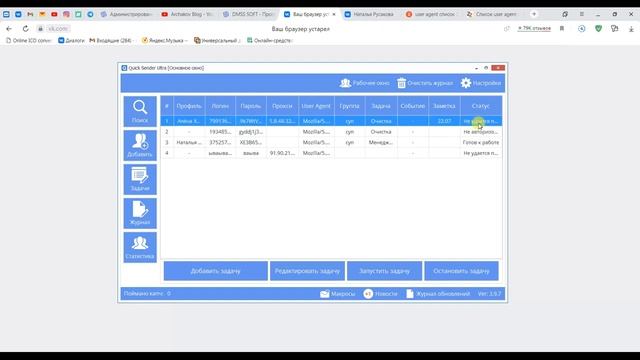Open the Рабочее окно view
This screenshot has height=360, width=640.
point(364,83)
